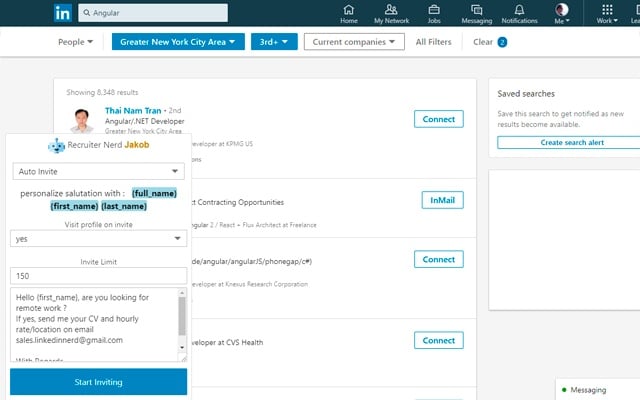The height and width of the screenshot is (400, 640).
Task: Click into the invite message text area
Action: (x=94, y=324)
